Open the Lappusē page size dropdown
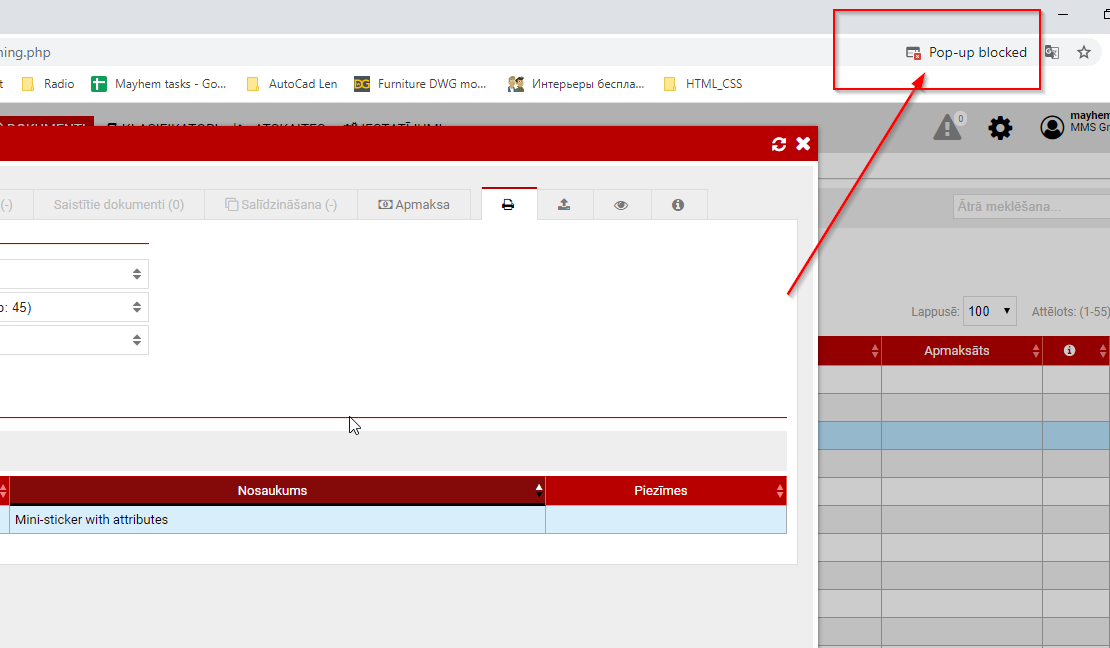 pos(989,311)
